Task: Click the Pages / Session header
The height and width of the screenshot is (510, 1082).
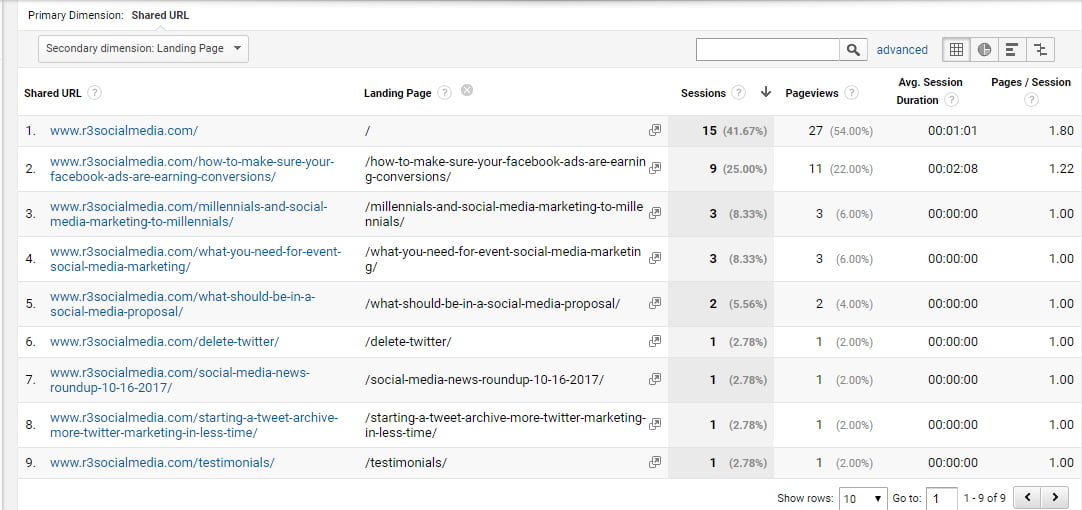Action: 1030,82
